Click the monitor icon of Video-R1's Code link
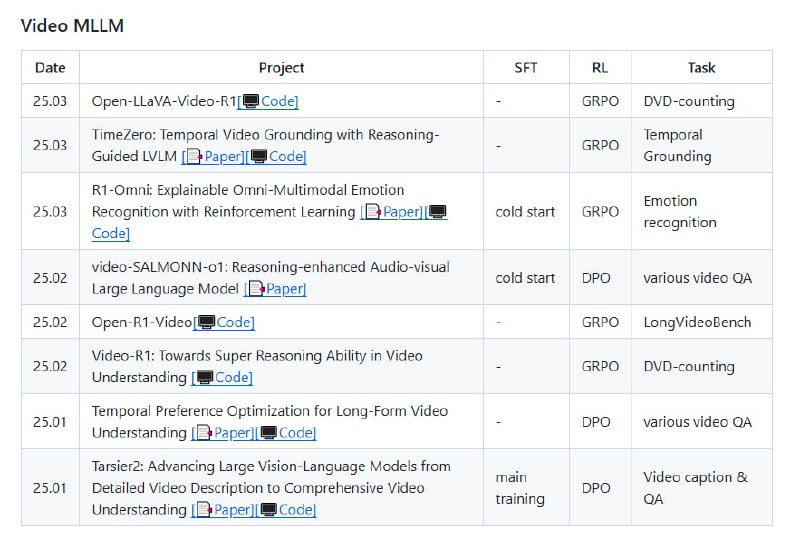This screenshot has width=800, height=548. click(x=204, y=377)
